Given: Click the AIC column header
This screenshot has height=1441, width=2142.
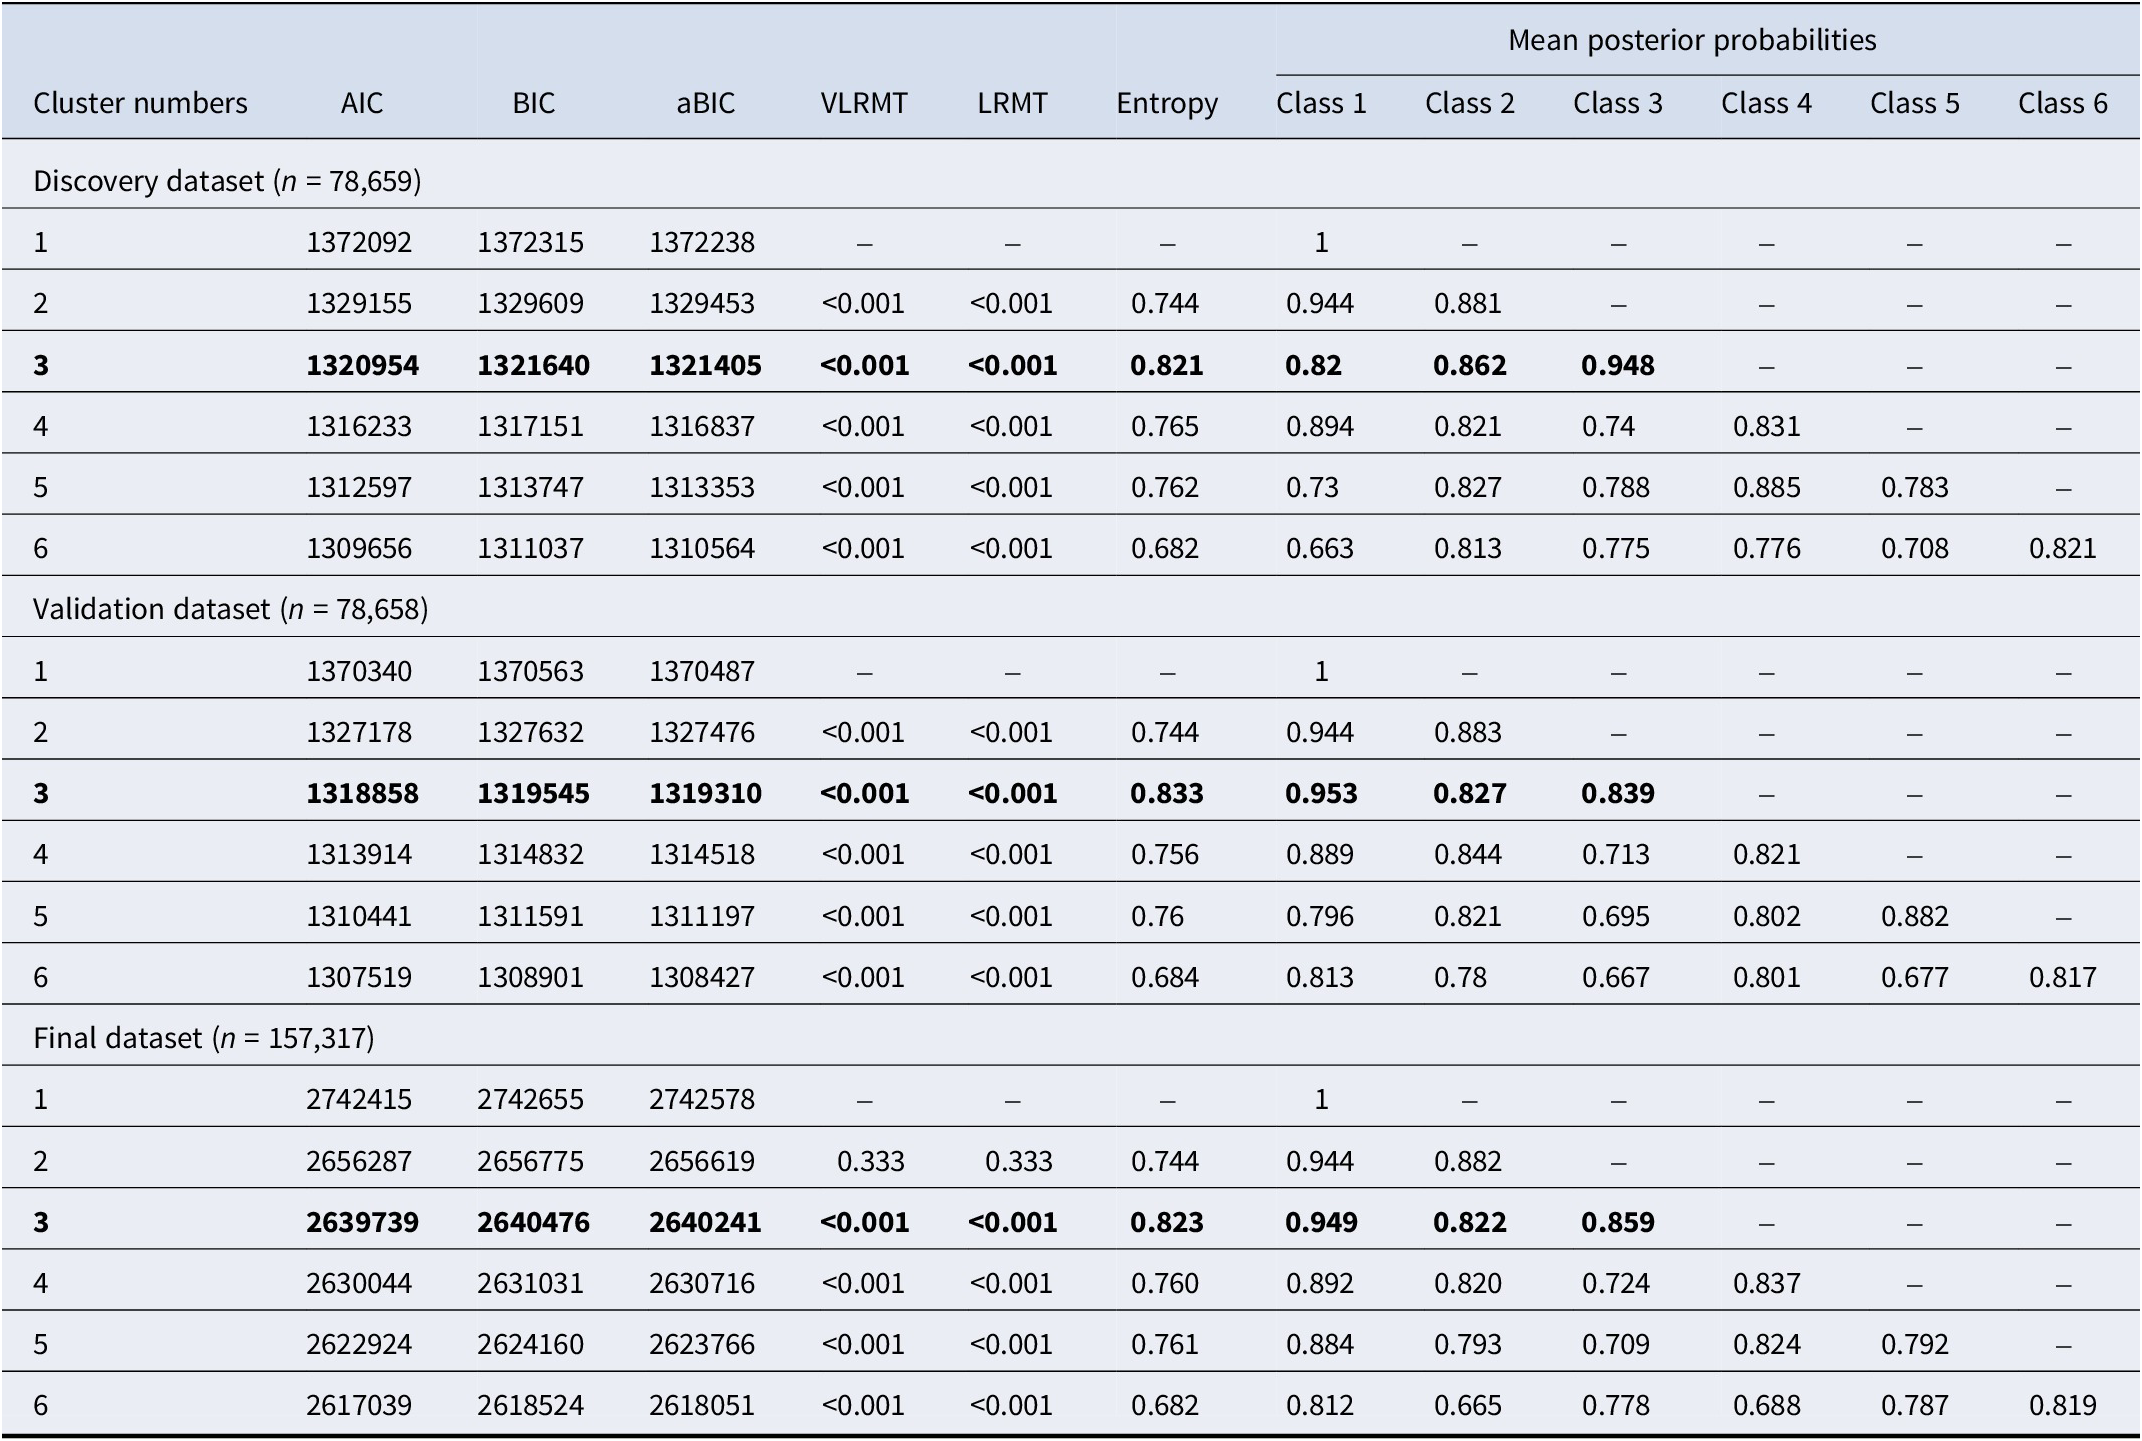Looking at the screenshot, I should (x=361, y=103).
